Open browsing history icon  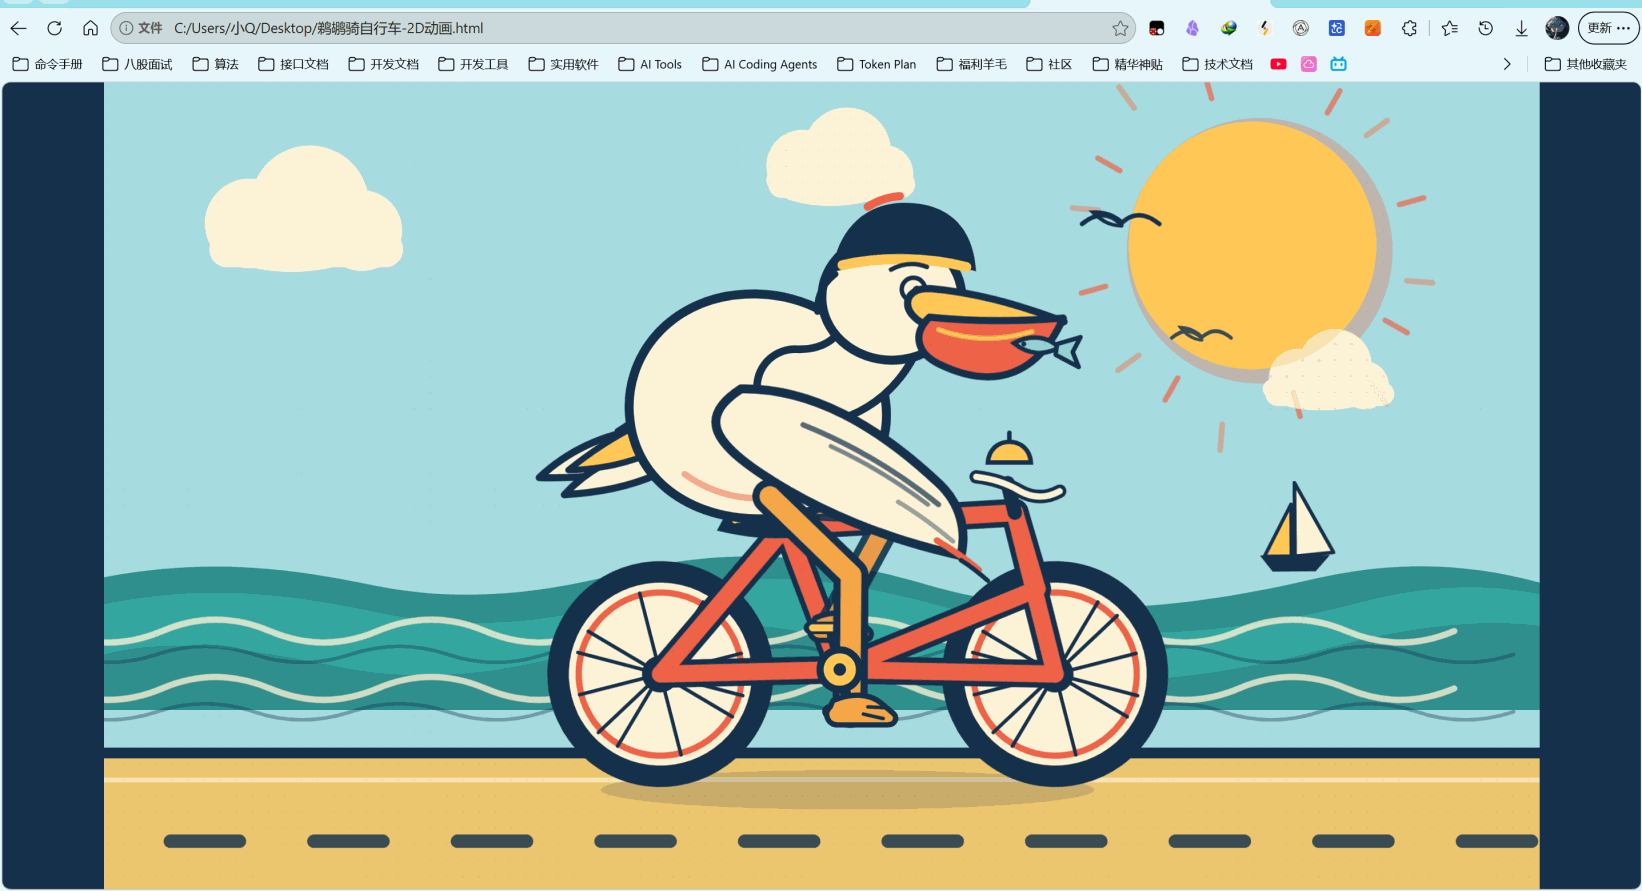1485,28
